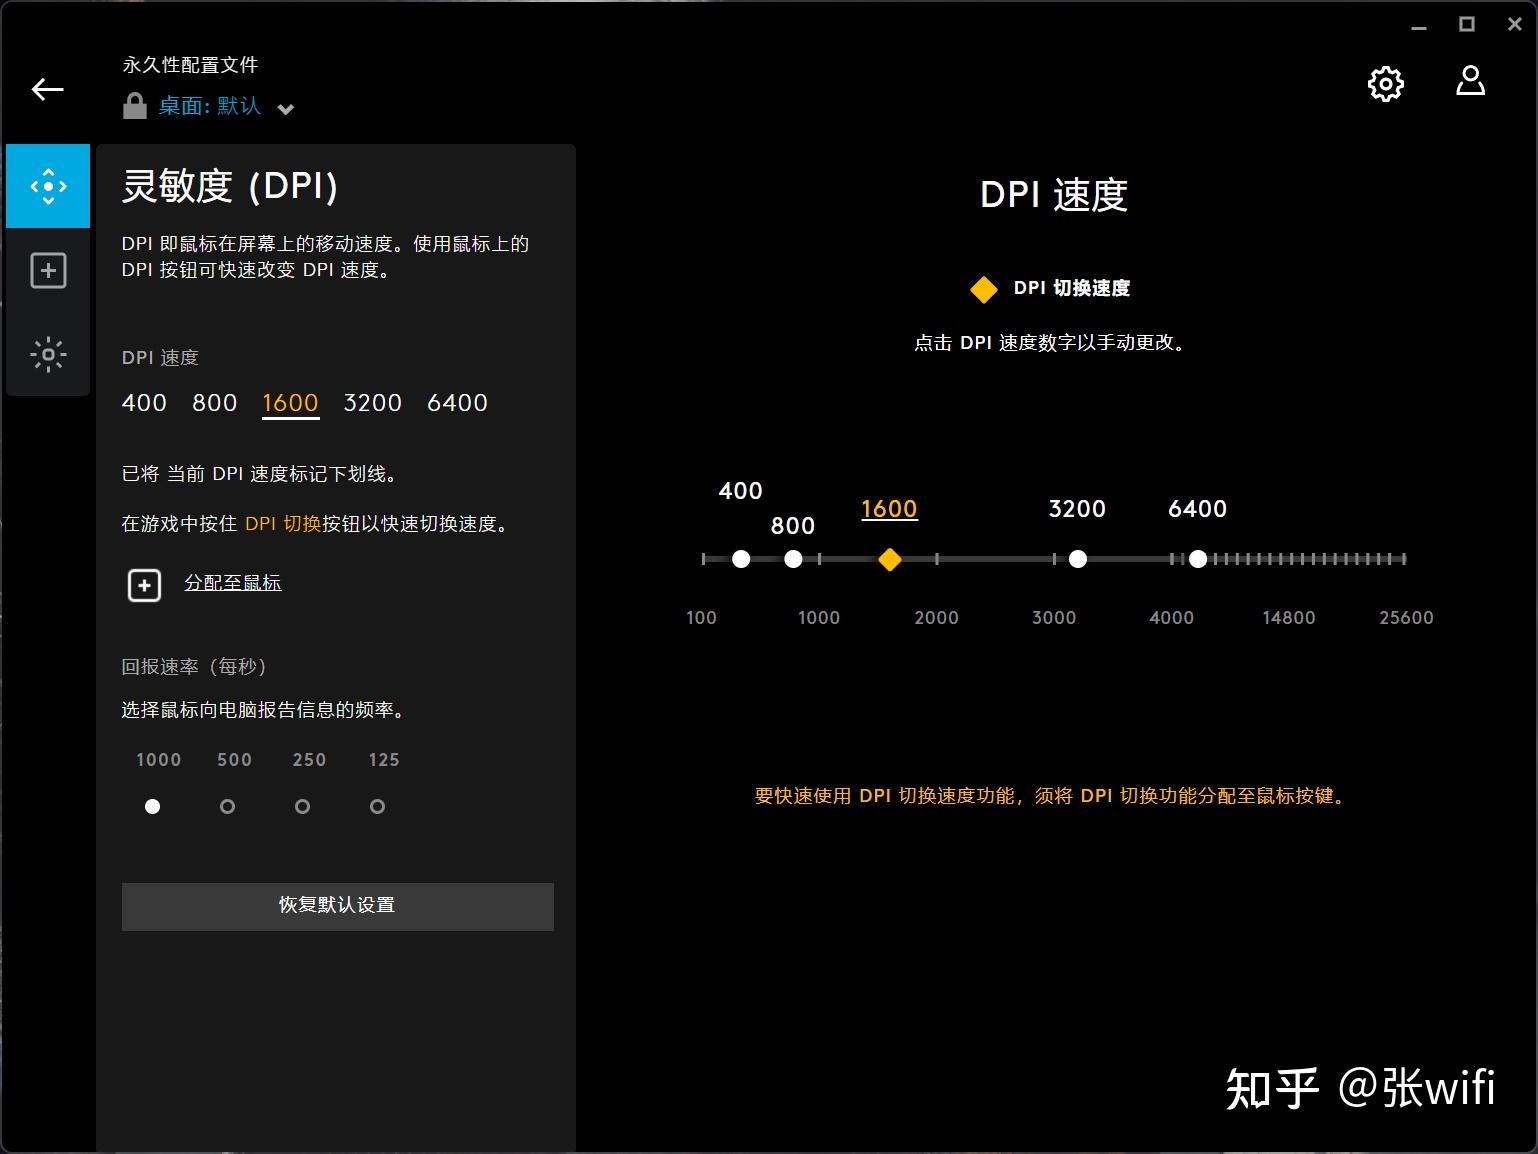Expand the 桌面: 默认 profile dropdown

click(x=286, y=108)
